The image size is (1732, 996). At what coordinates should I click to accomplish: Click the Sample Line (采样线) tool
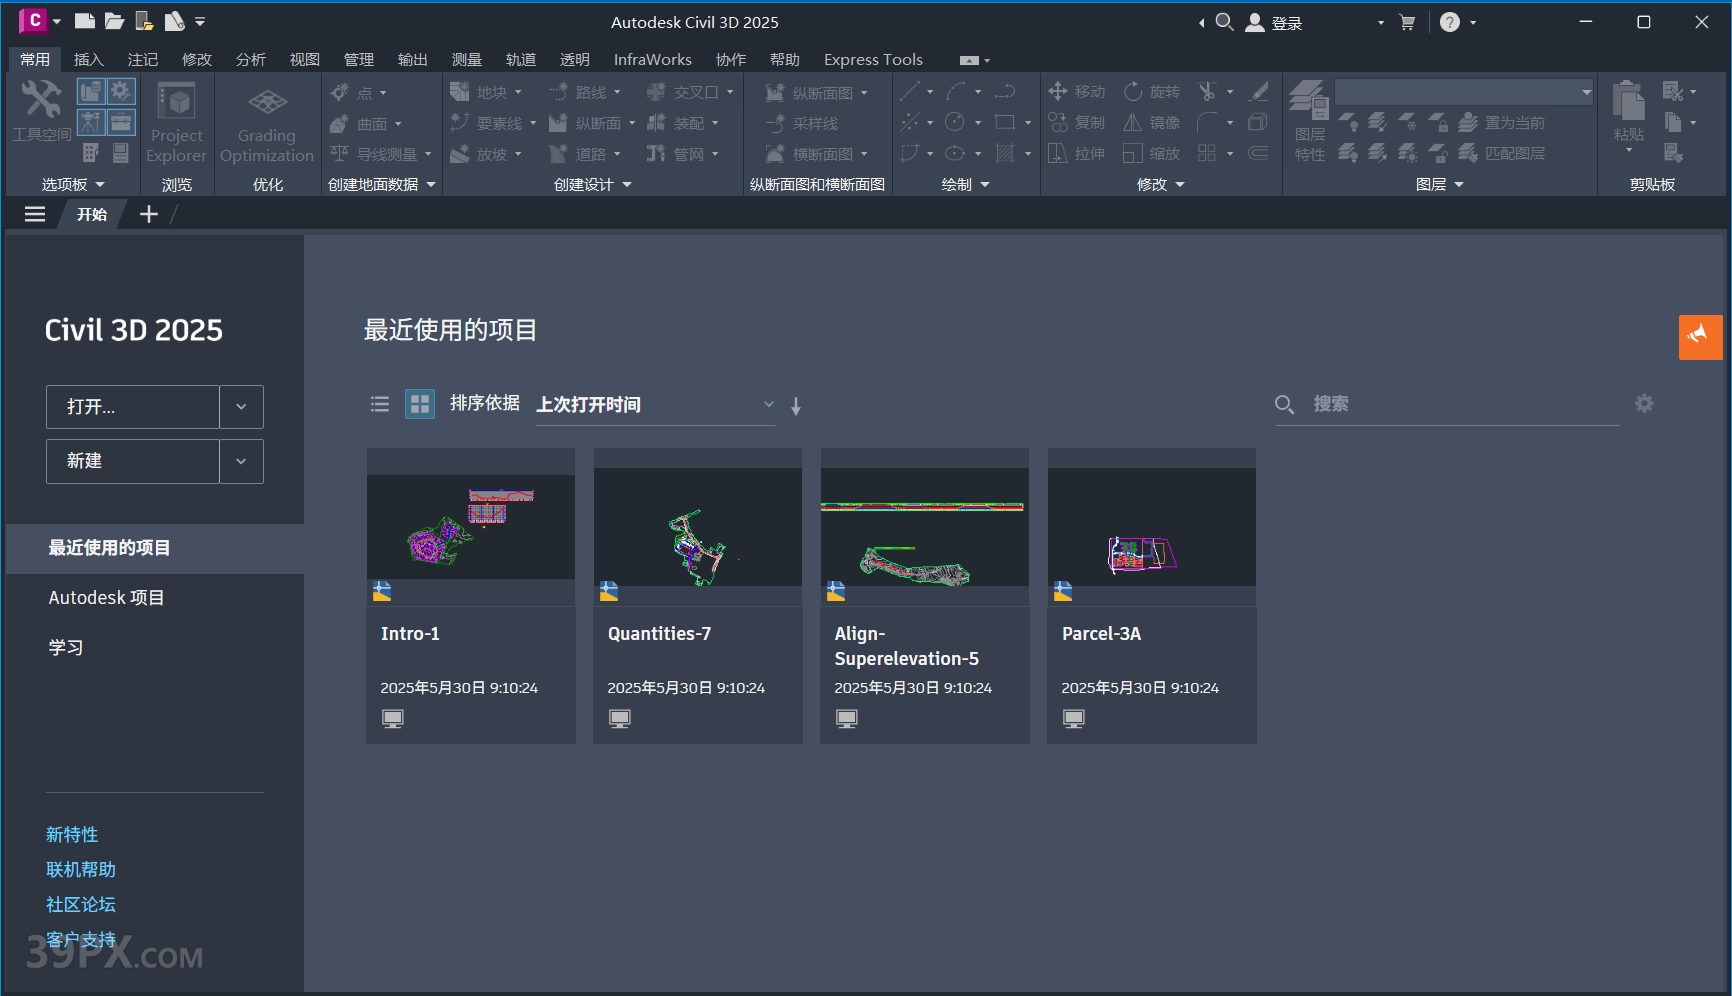click(802, 123)
